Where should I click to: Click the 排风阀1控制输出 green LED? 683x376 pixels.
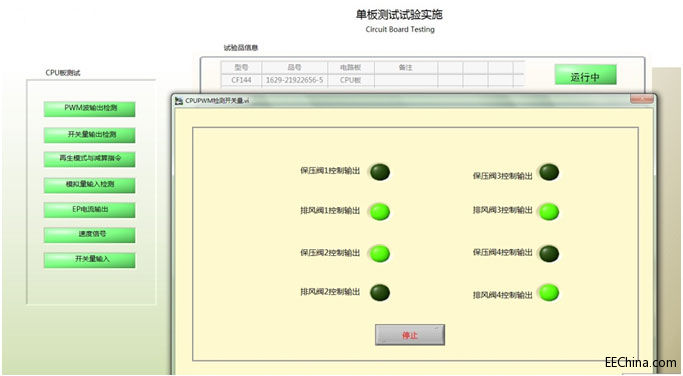tap(380, 212)
